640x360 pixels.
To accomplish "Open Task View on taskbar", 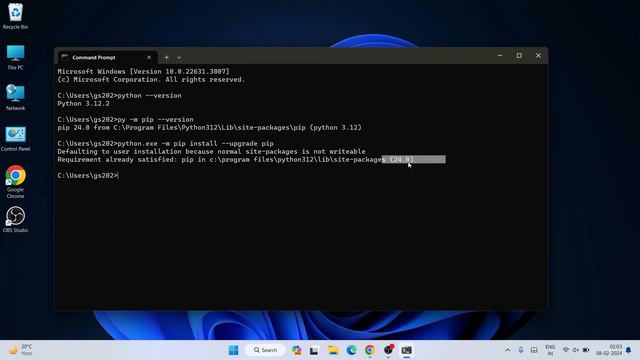I will [314, 350].
